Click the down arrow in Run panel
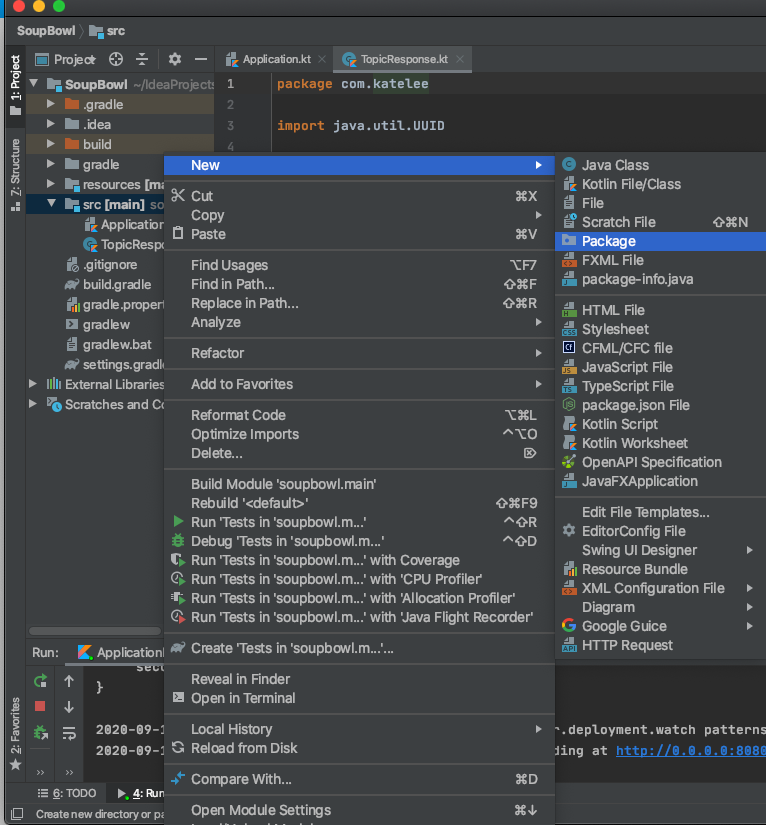This screenshot has height=825, width=766. pyautogui.click(x=69, y=707)
